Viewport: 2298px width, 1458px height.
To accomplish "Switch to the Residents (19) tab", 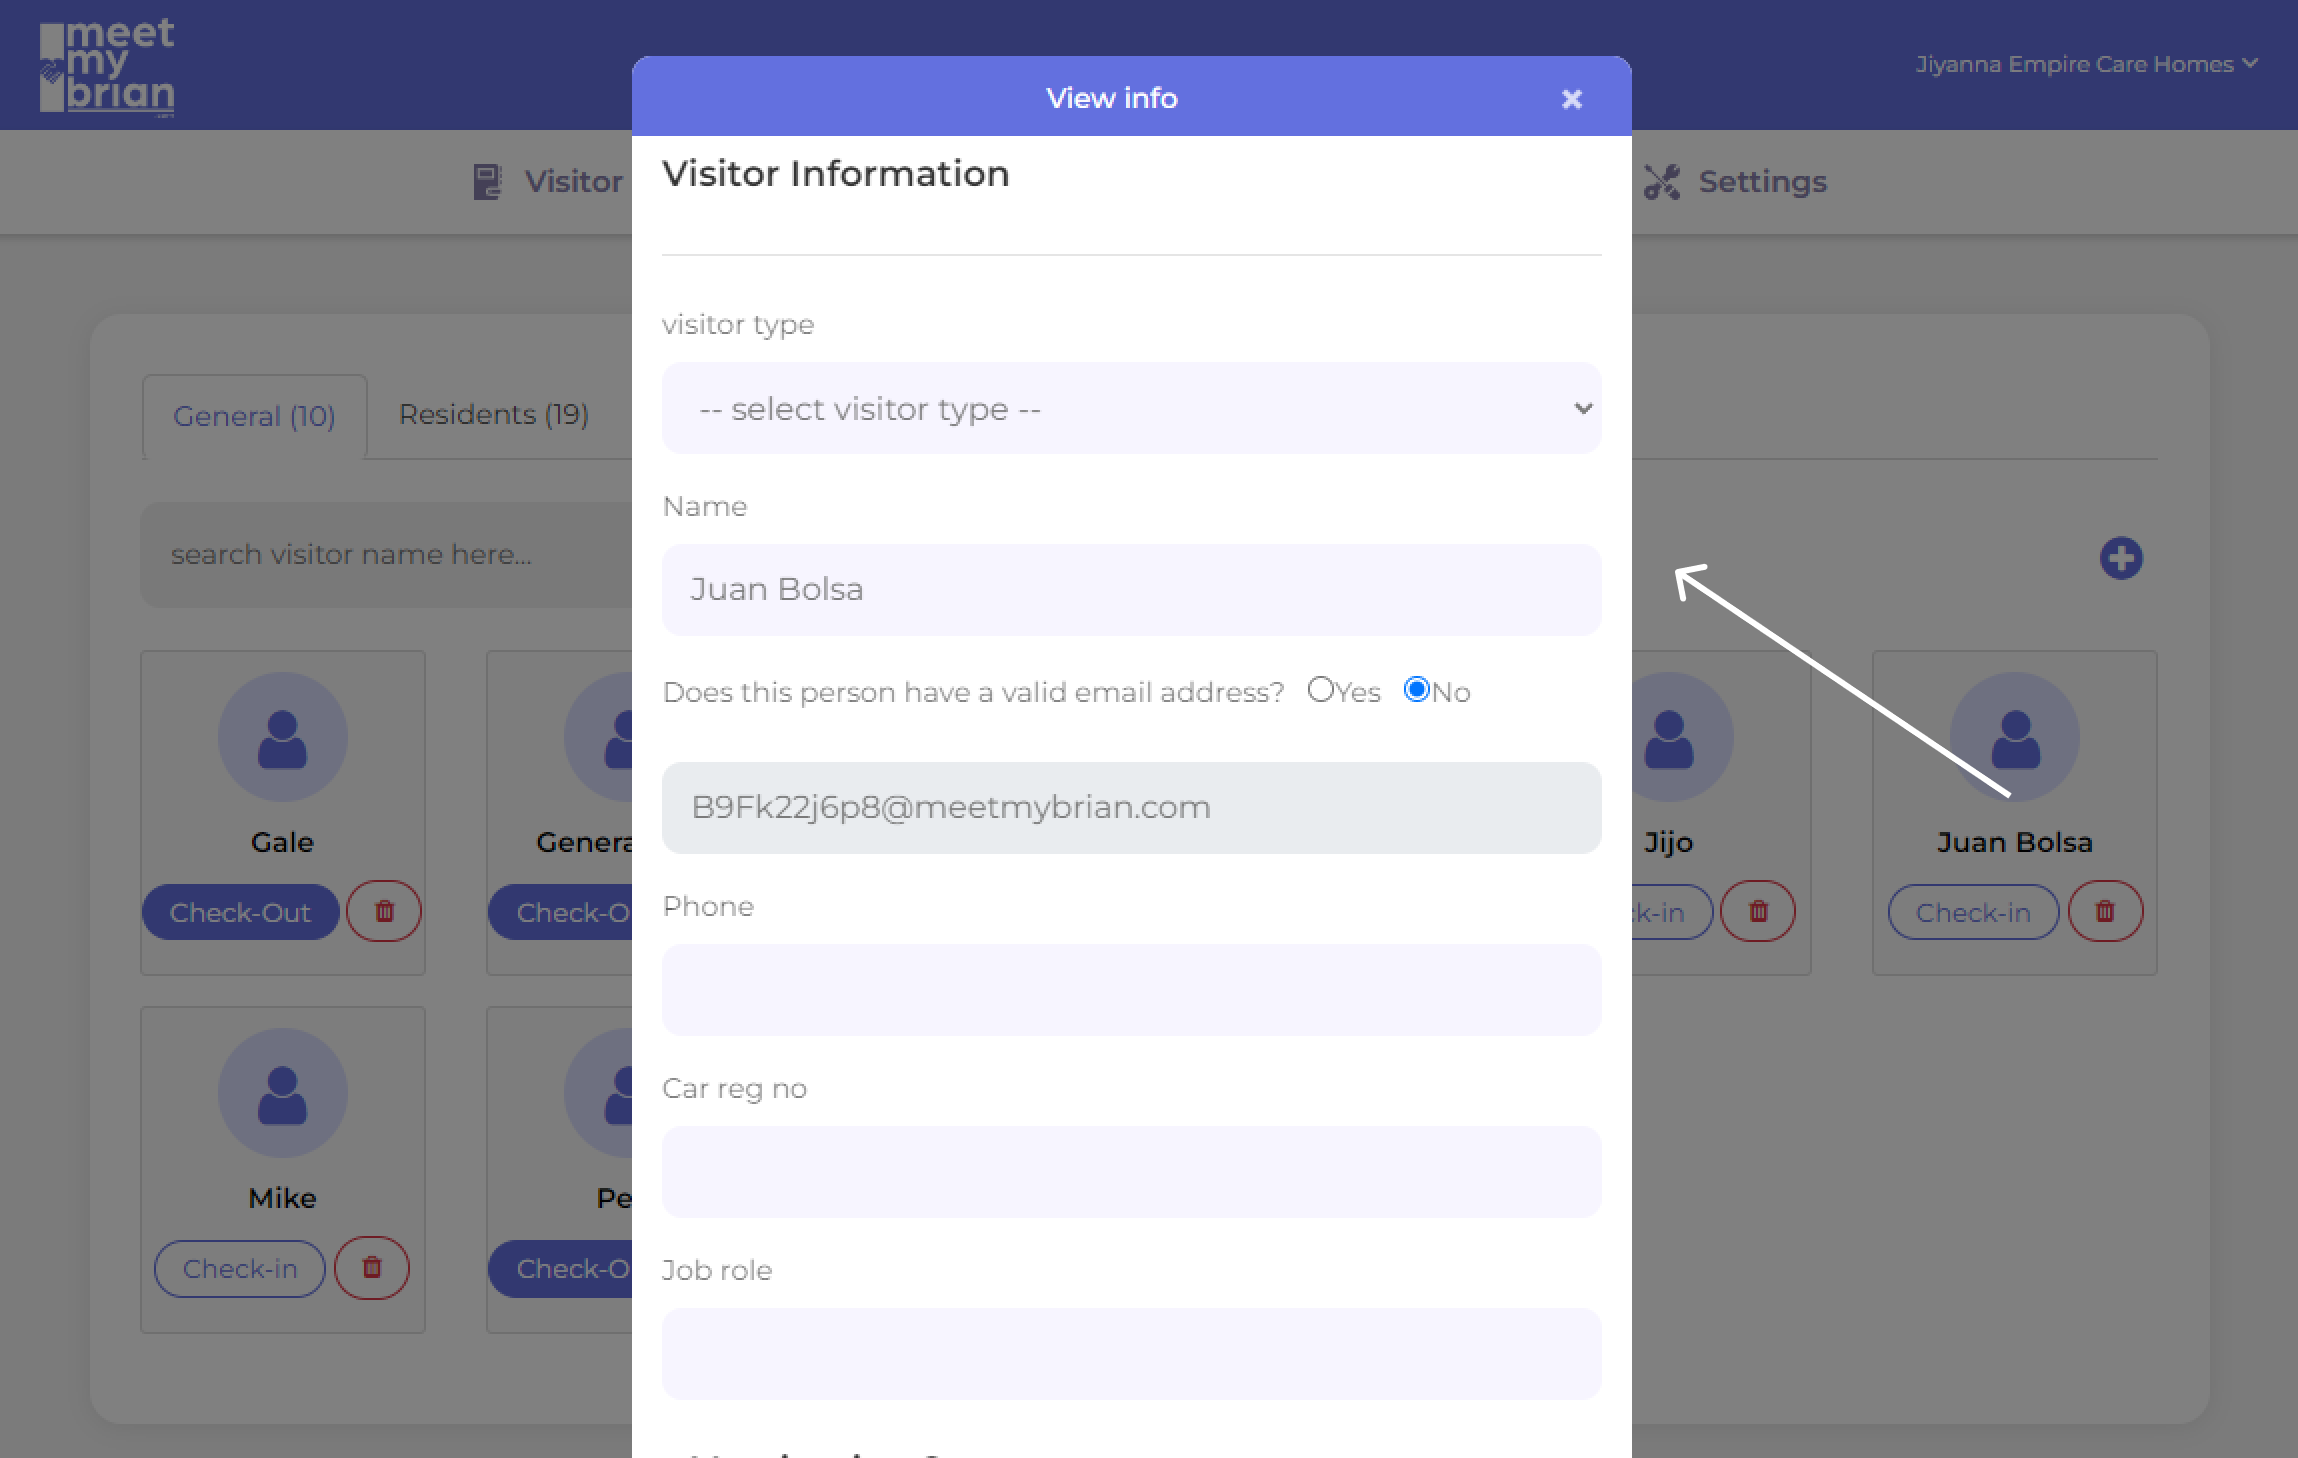I will (x=493, y=415).
